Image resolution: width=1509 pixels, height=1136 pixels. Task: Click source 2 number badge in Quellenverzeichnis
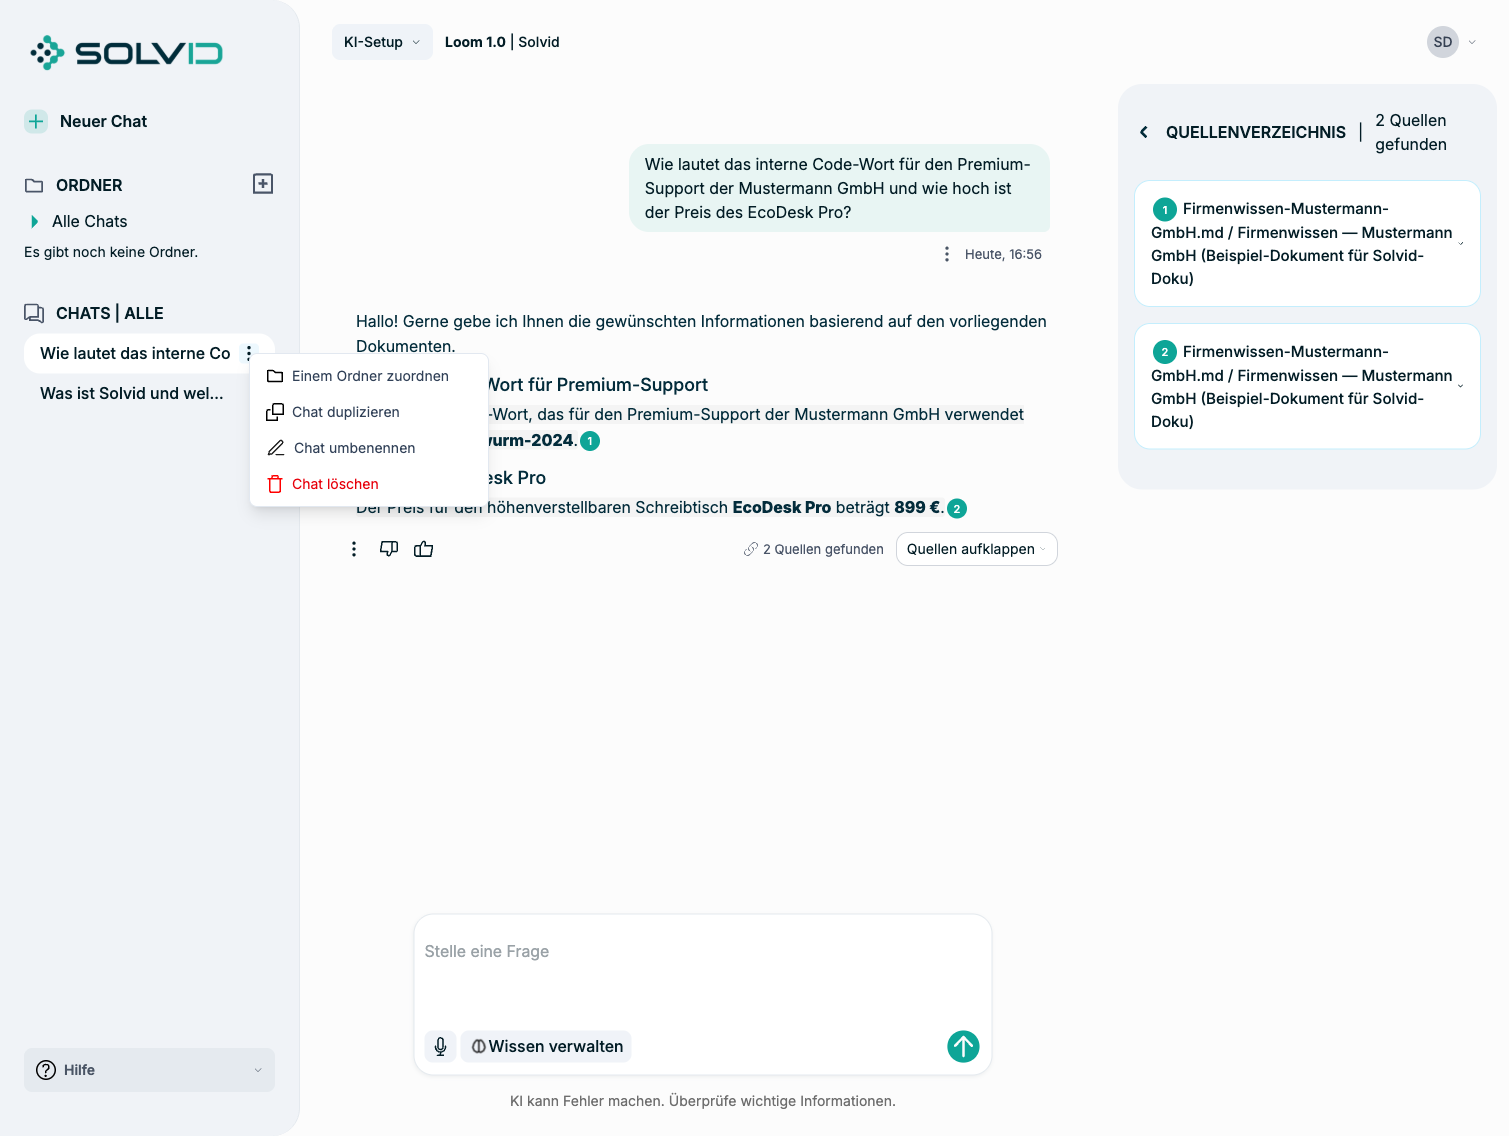[x=1165, y=352]
